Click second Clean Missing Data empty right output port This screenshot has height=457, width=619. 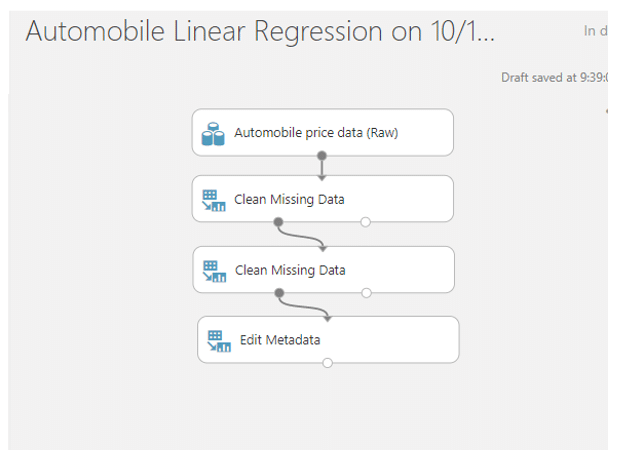pyautogui.click(x=366, y=293)
